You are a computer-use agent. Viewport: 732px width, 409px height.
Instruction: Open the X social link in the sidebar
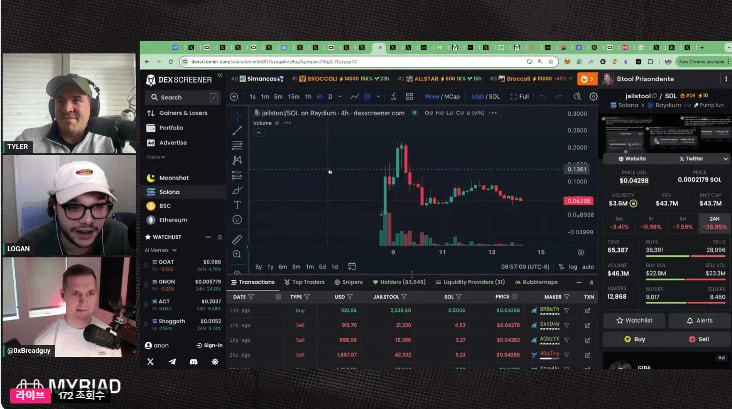click(x=150, y=362)
